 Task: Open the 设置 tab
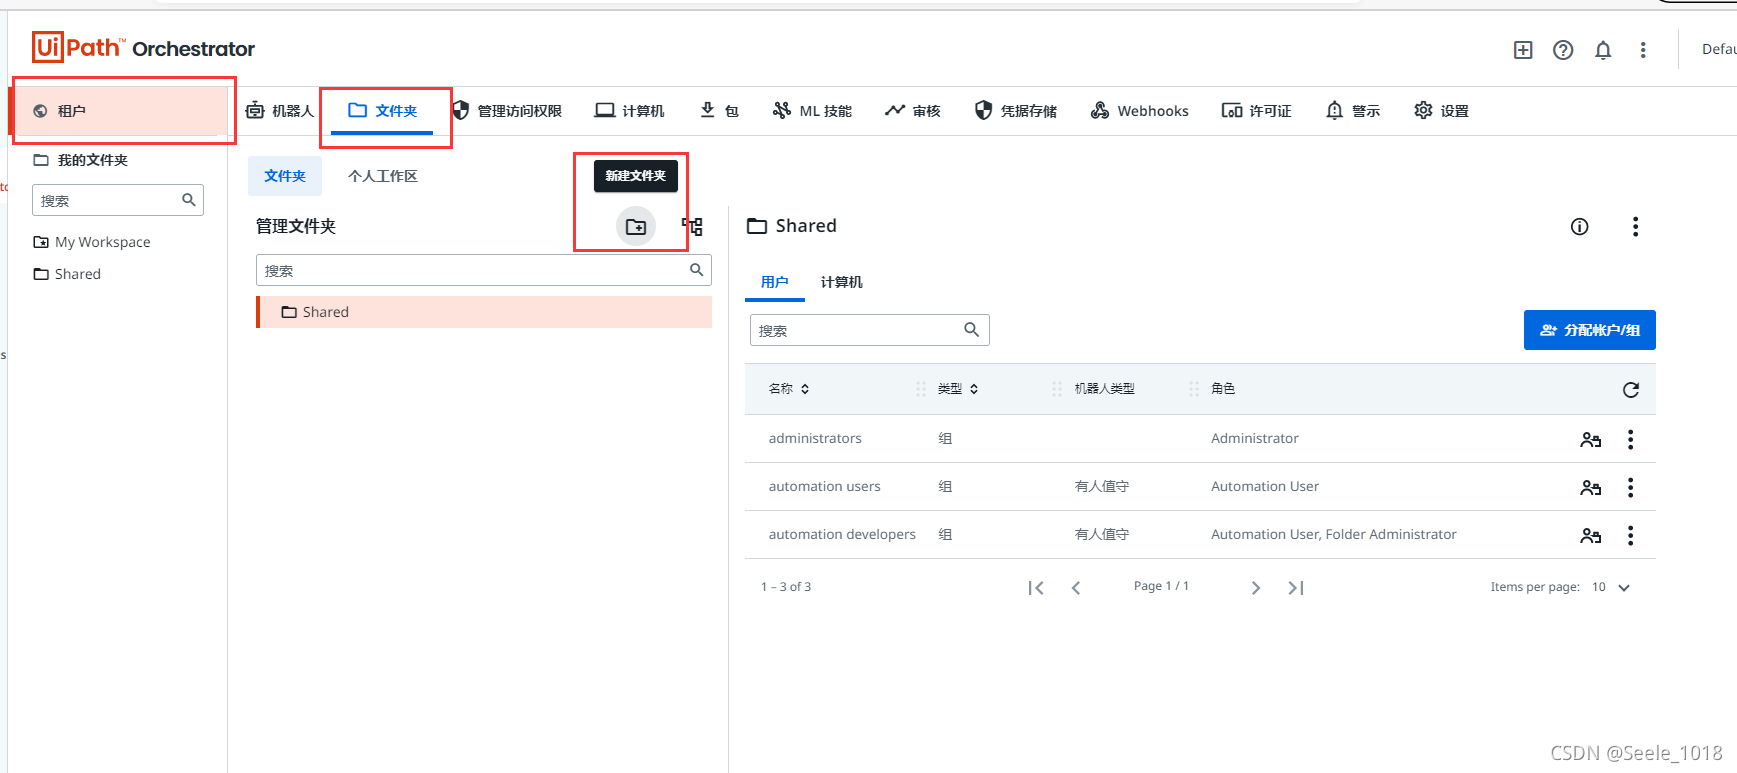point(1442,111)
